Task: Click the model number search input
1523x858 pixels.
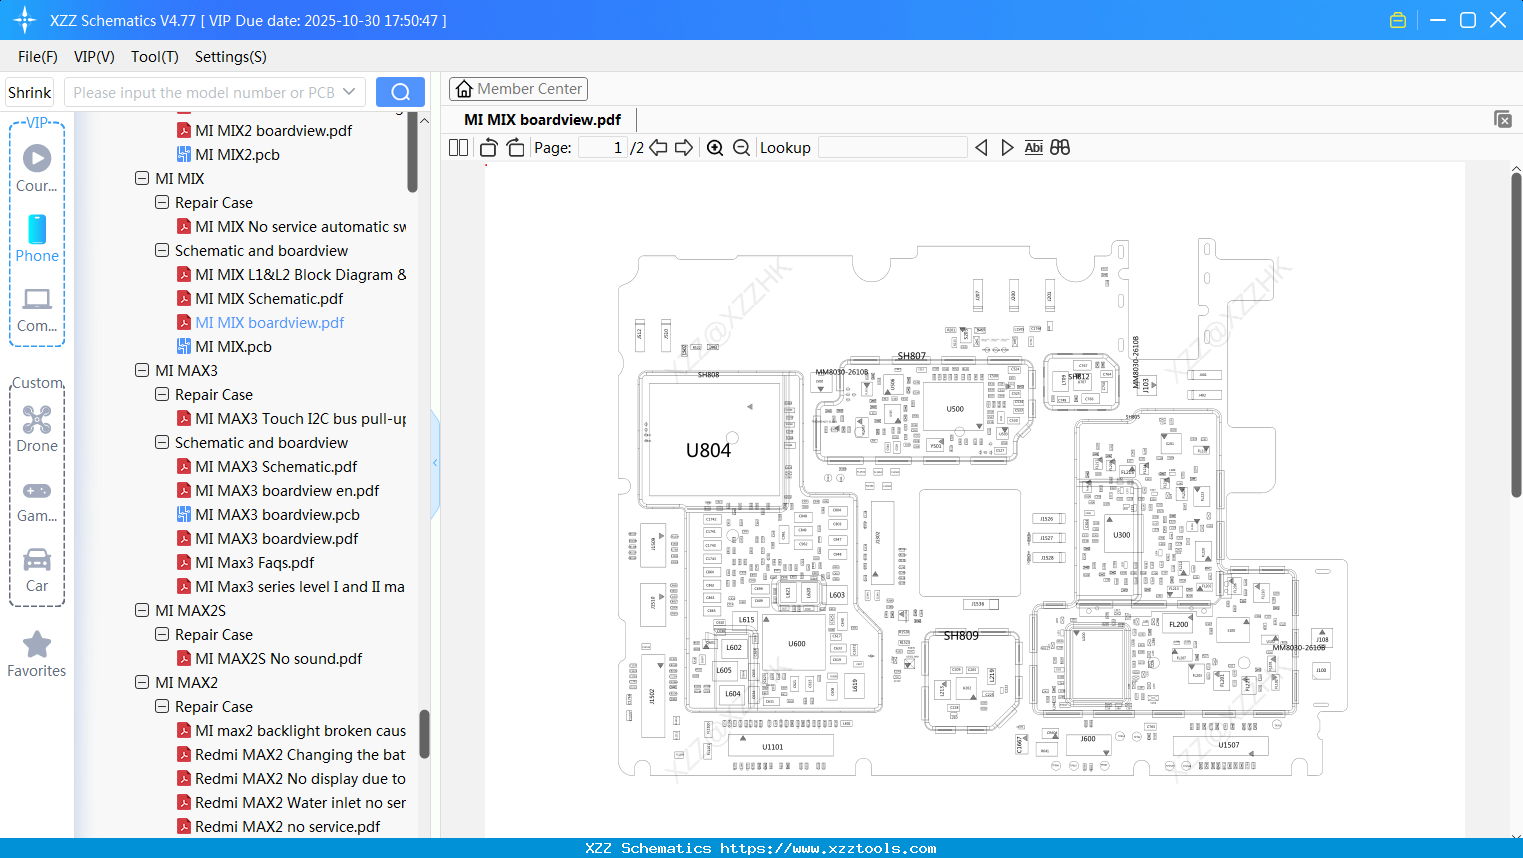Action: [x=203, y=92]
